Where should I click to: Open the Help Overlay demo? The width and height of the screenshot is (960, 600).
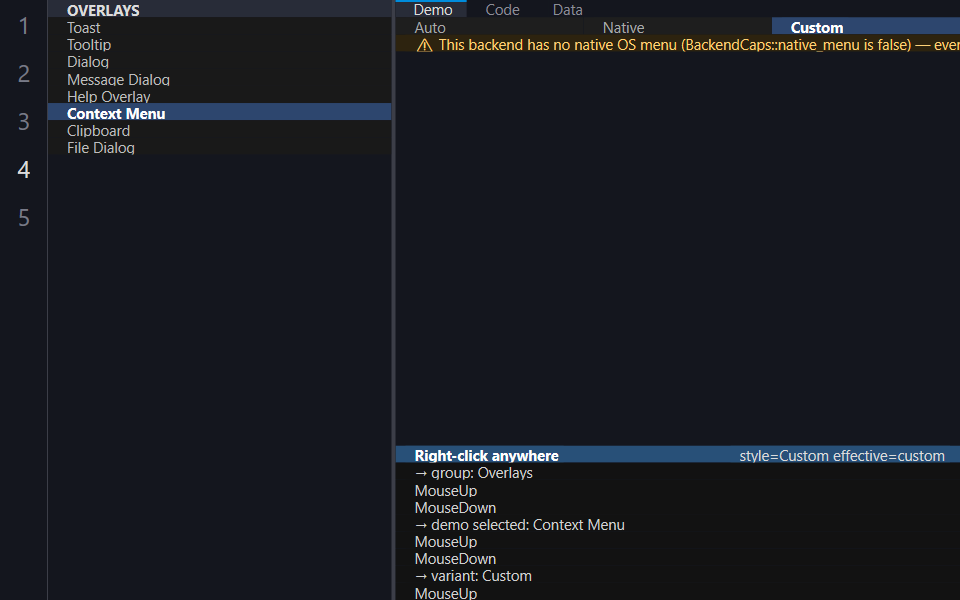pos(219,97)
